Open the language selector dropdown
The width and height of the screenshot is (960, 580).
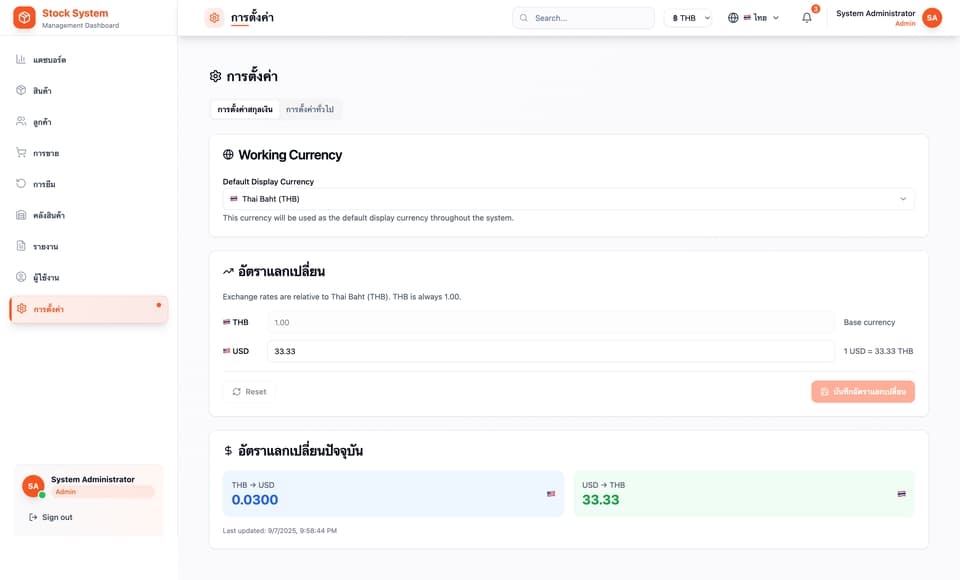click(x=753, y=18)
